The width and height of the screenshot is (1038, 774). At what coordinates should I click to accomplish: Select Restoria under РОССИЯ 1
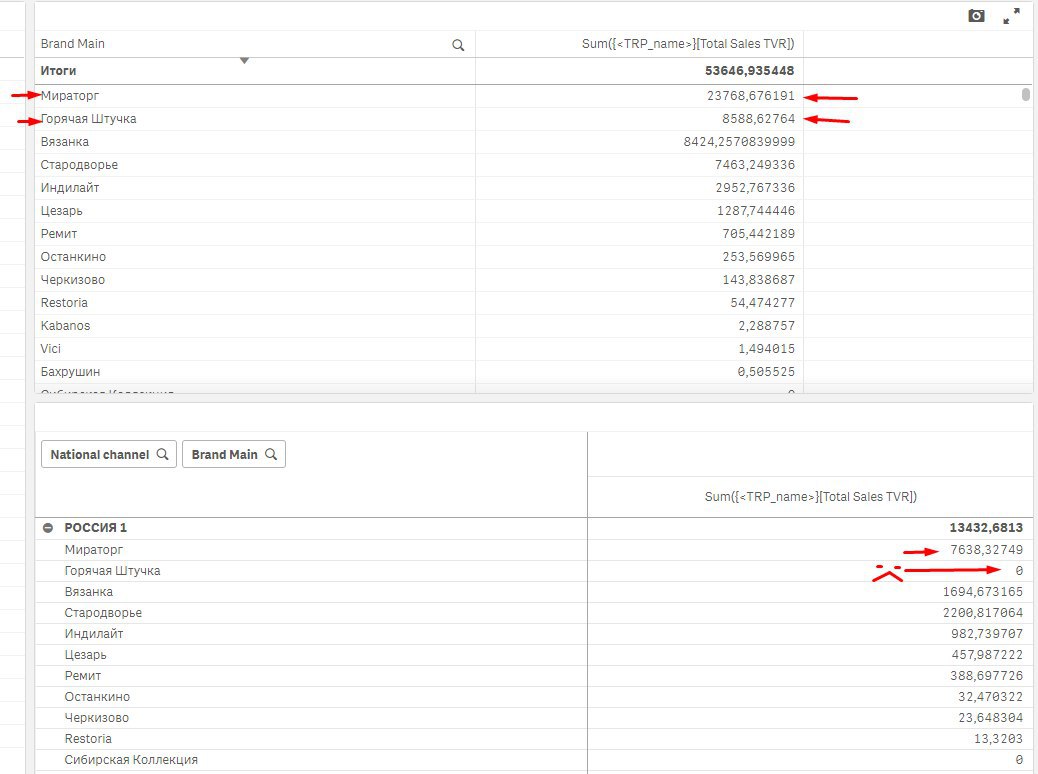click(88, 739)
